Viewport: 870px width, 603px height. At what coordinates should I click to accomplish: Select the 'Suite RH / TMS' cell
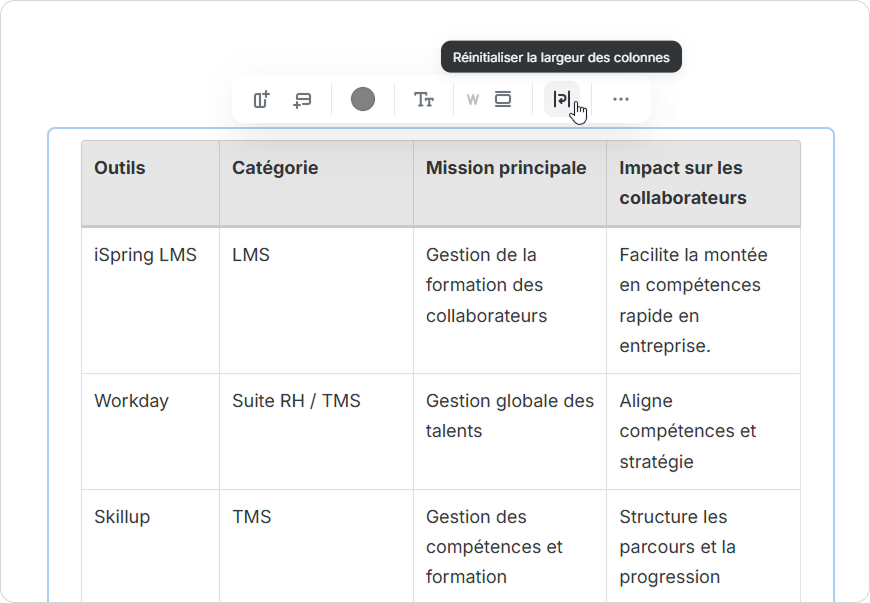pos(296,401)
